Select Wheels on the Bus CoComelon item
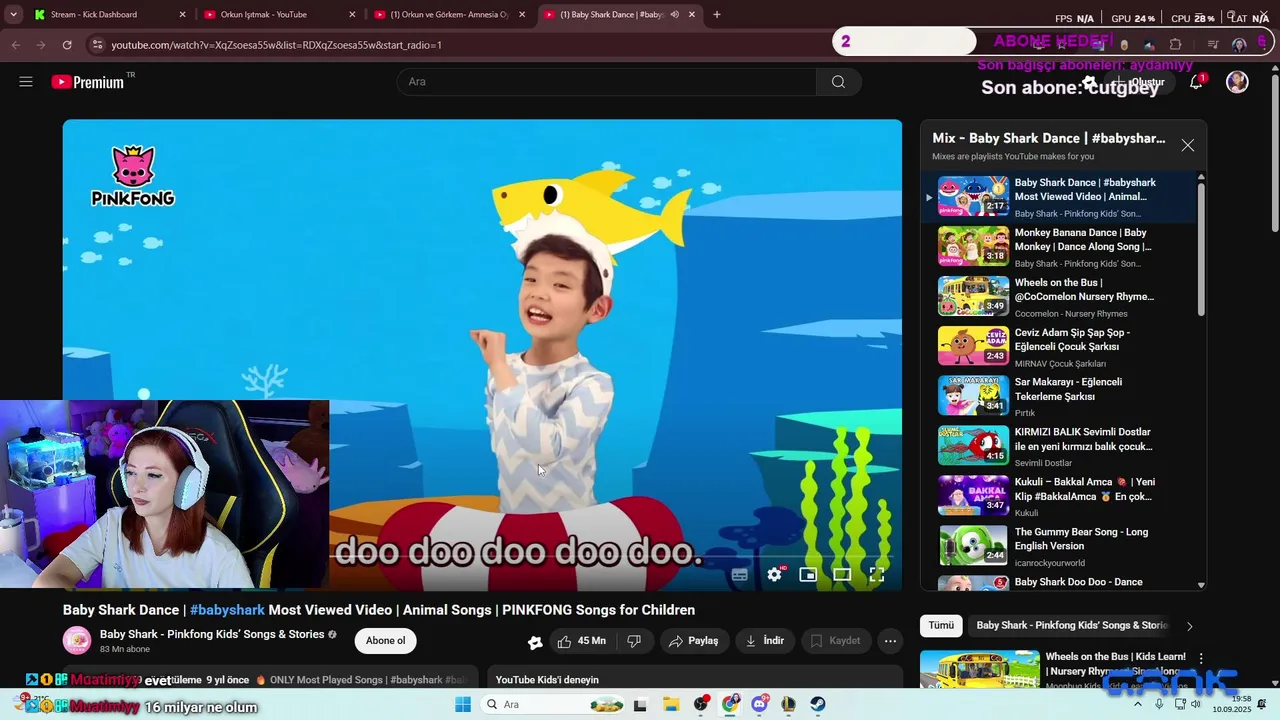1280x720 pixels. click(1060, 297)
